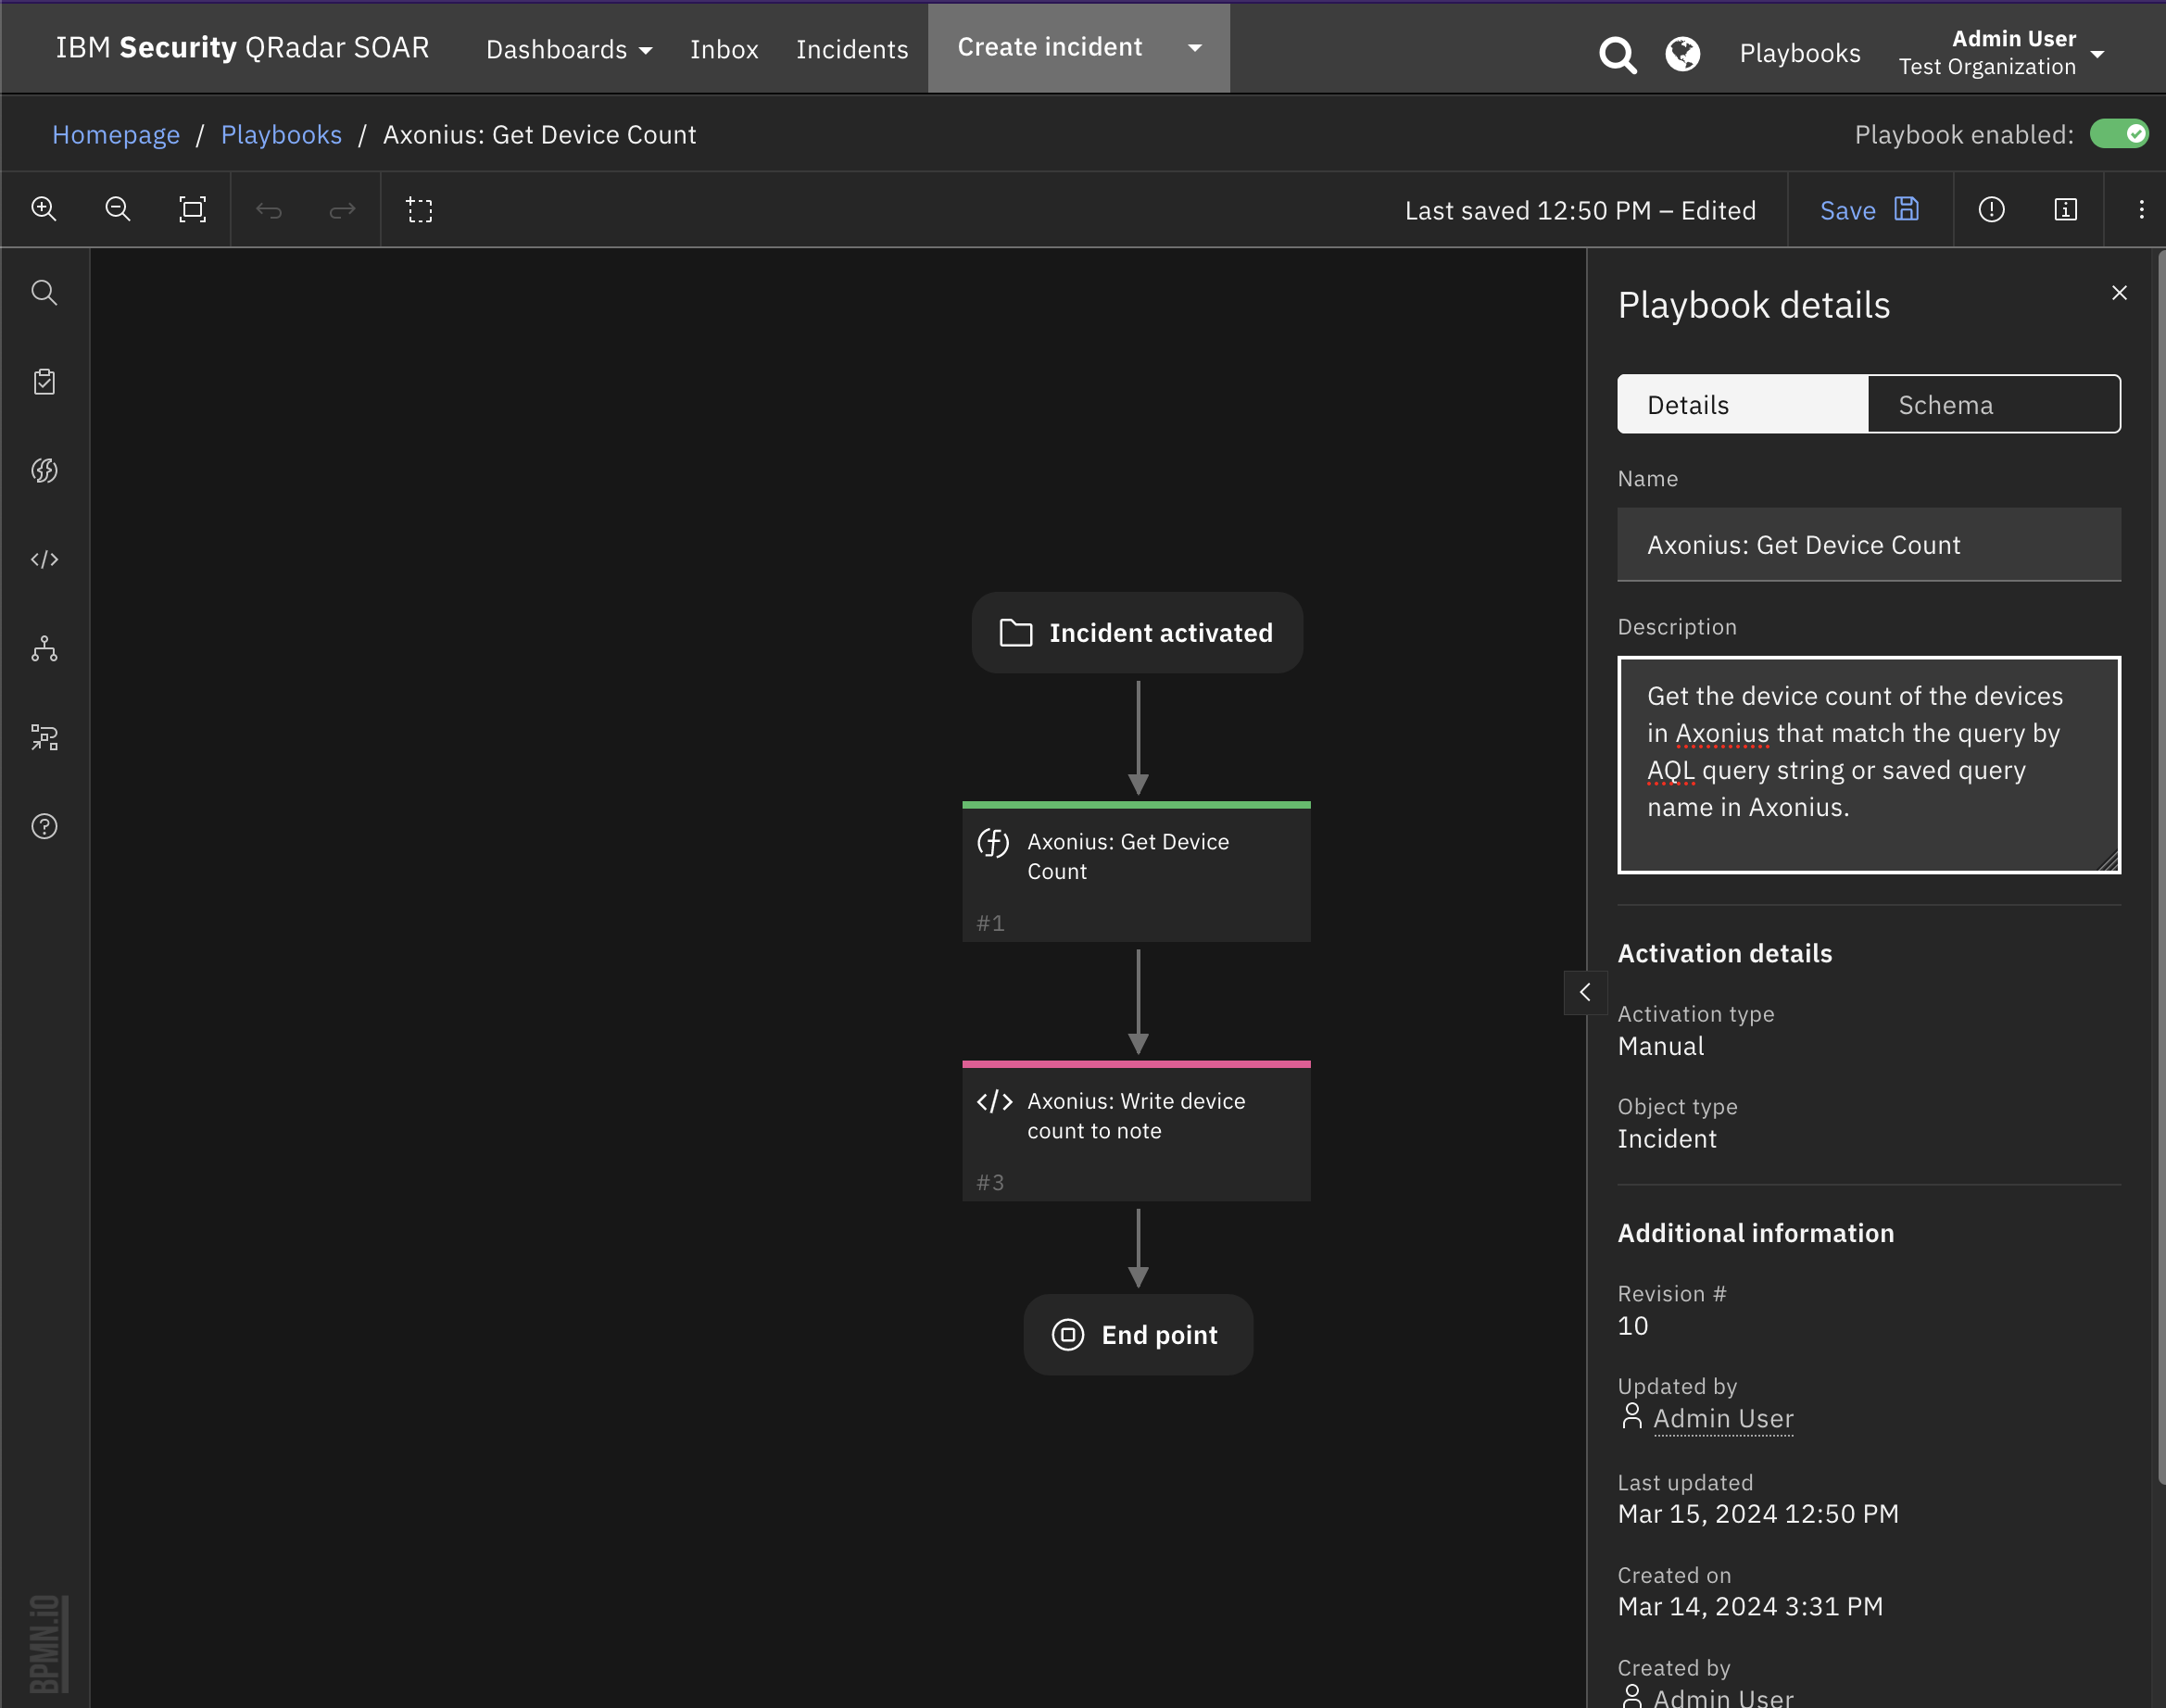The image size is (2166, 1708).
Task: Click the revision number '10'
Action: pos(1633,1326)
